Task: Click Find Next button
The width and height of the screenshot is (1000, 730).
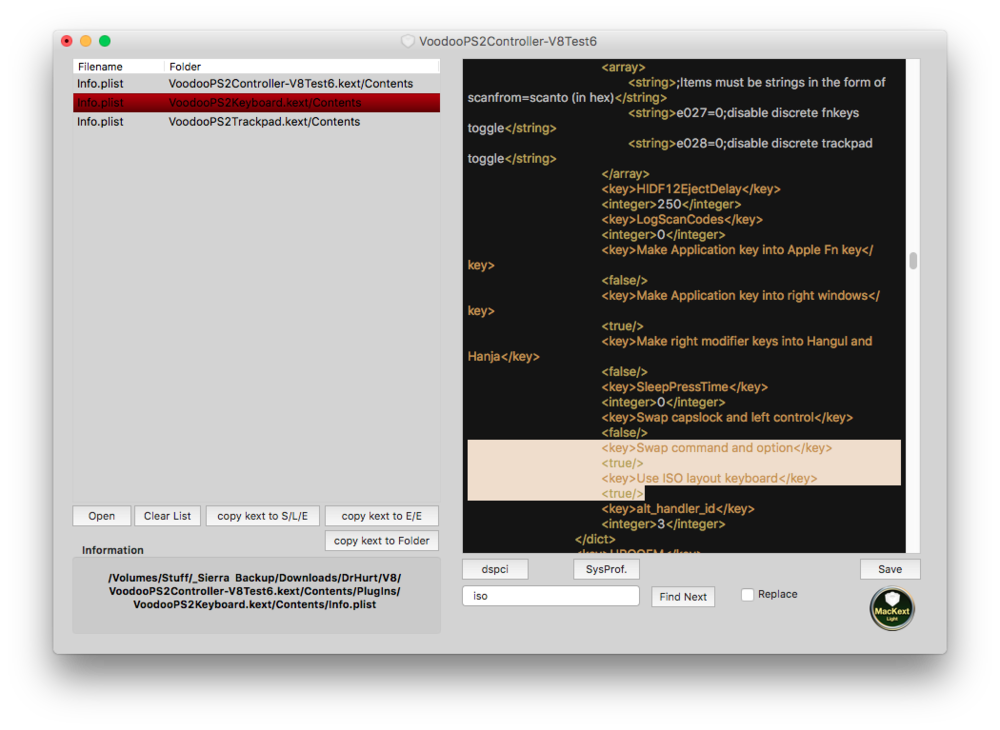Action: click(683, 597)
